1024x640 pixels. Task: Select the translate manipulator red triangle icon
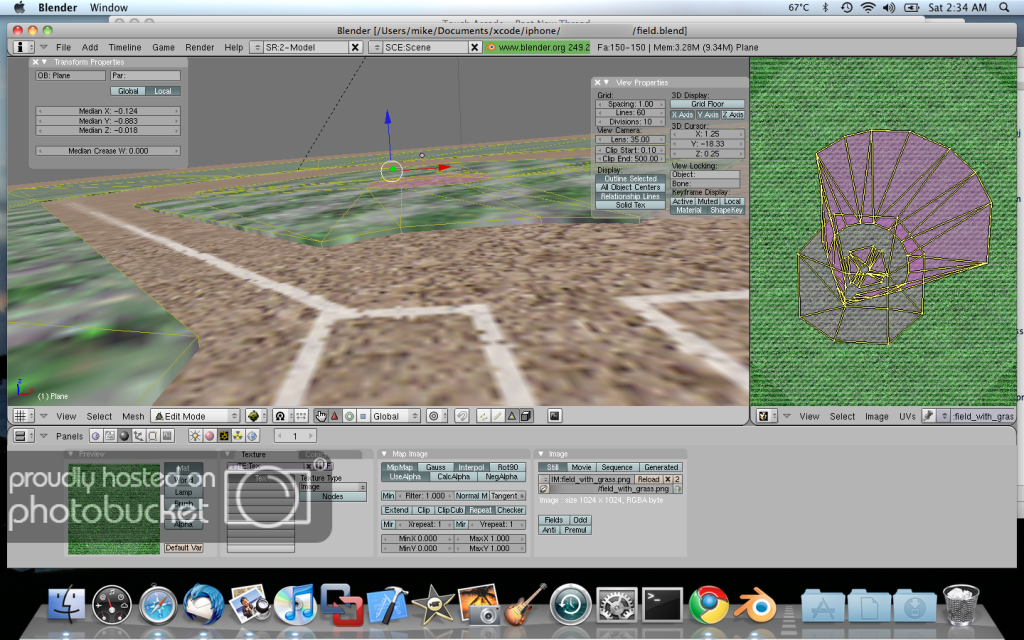334,416
